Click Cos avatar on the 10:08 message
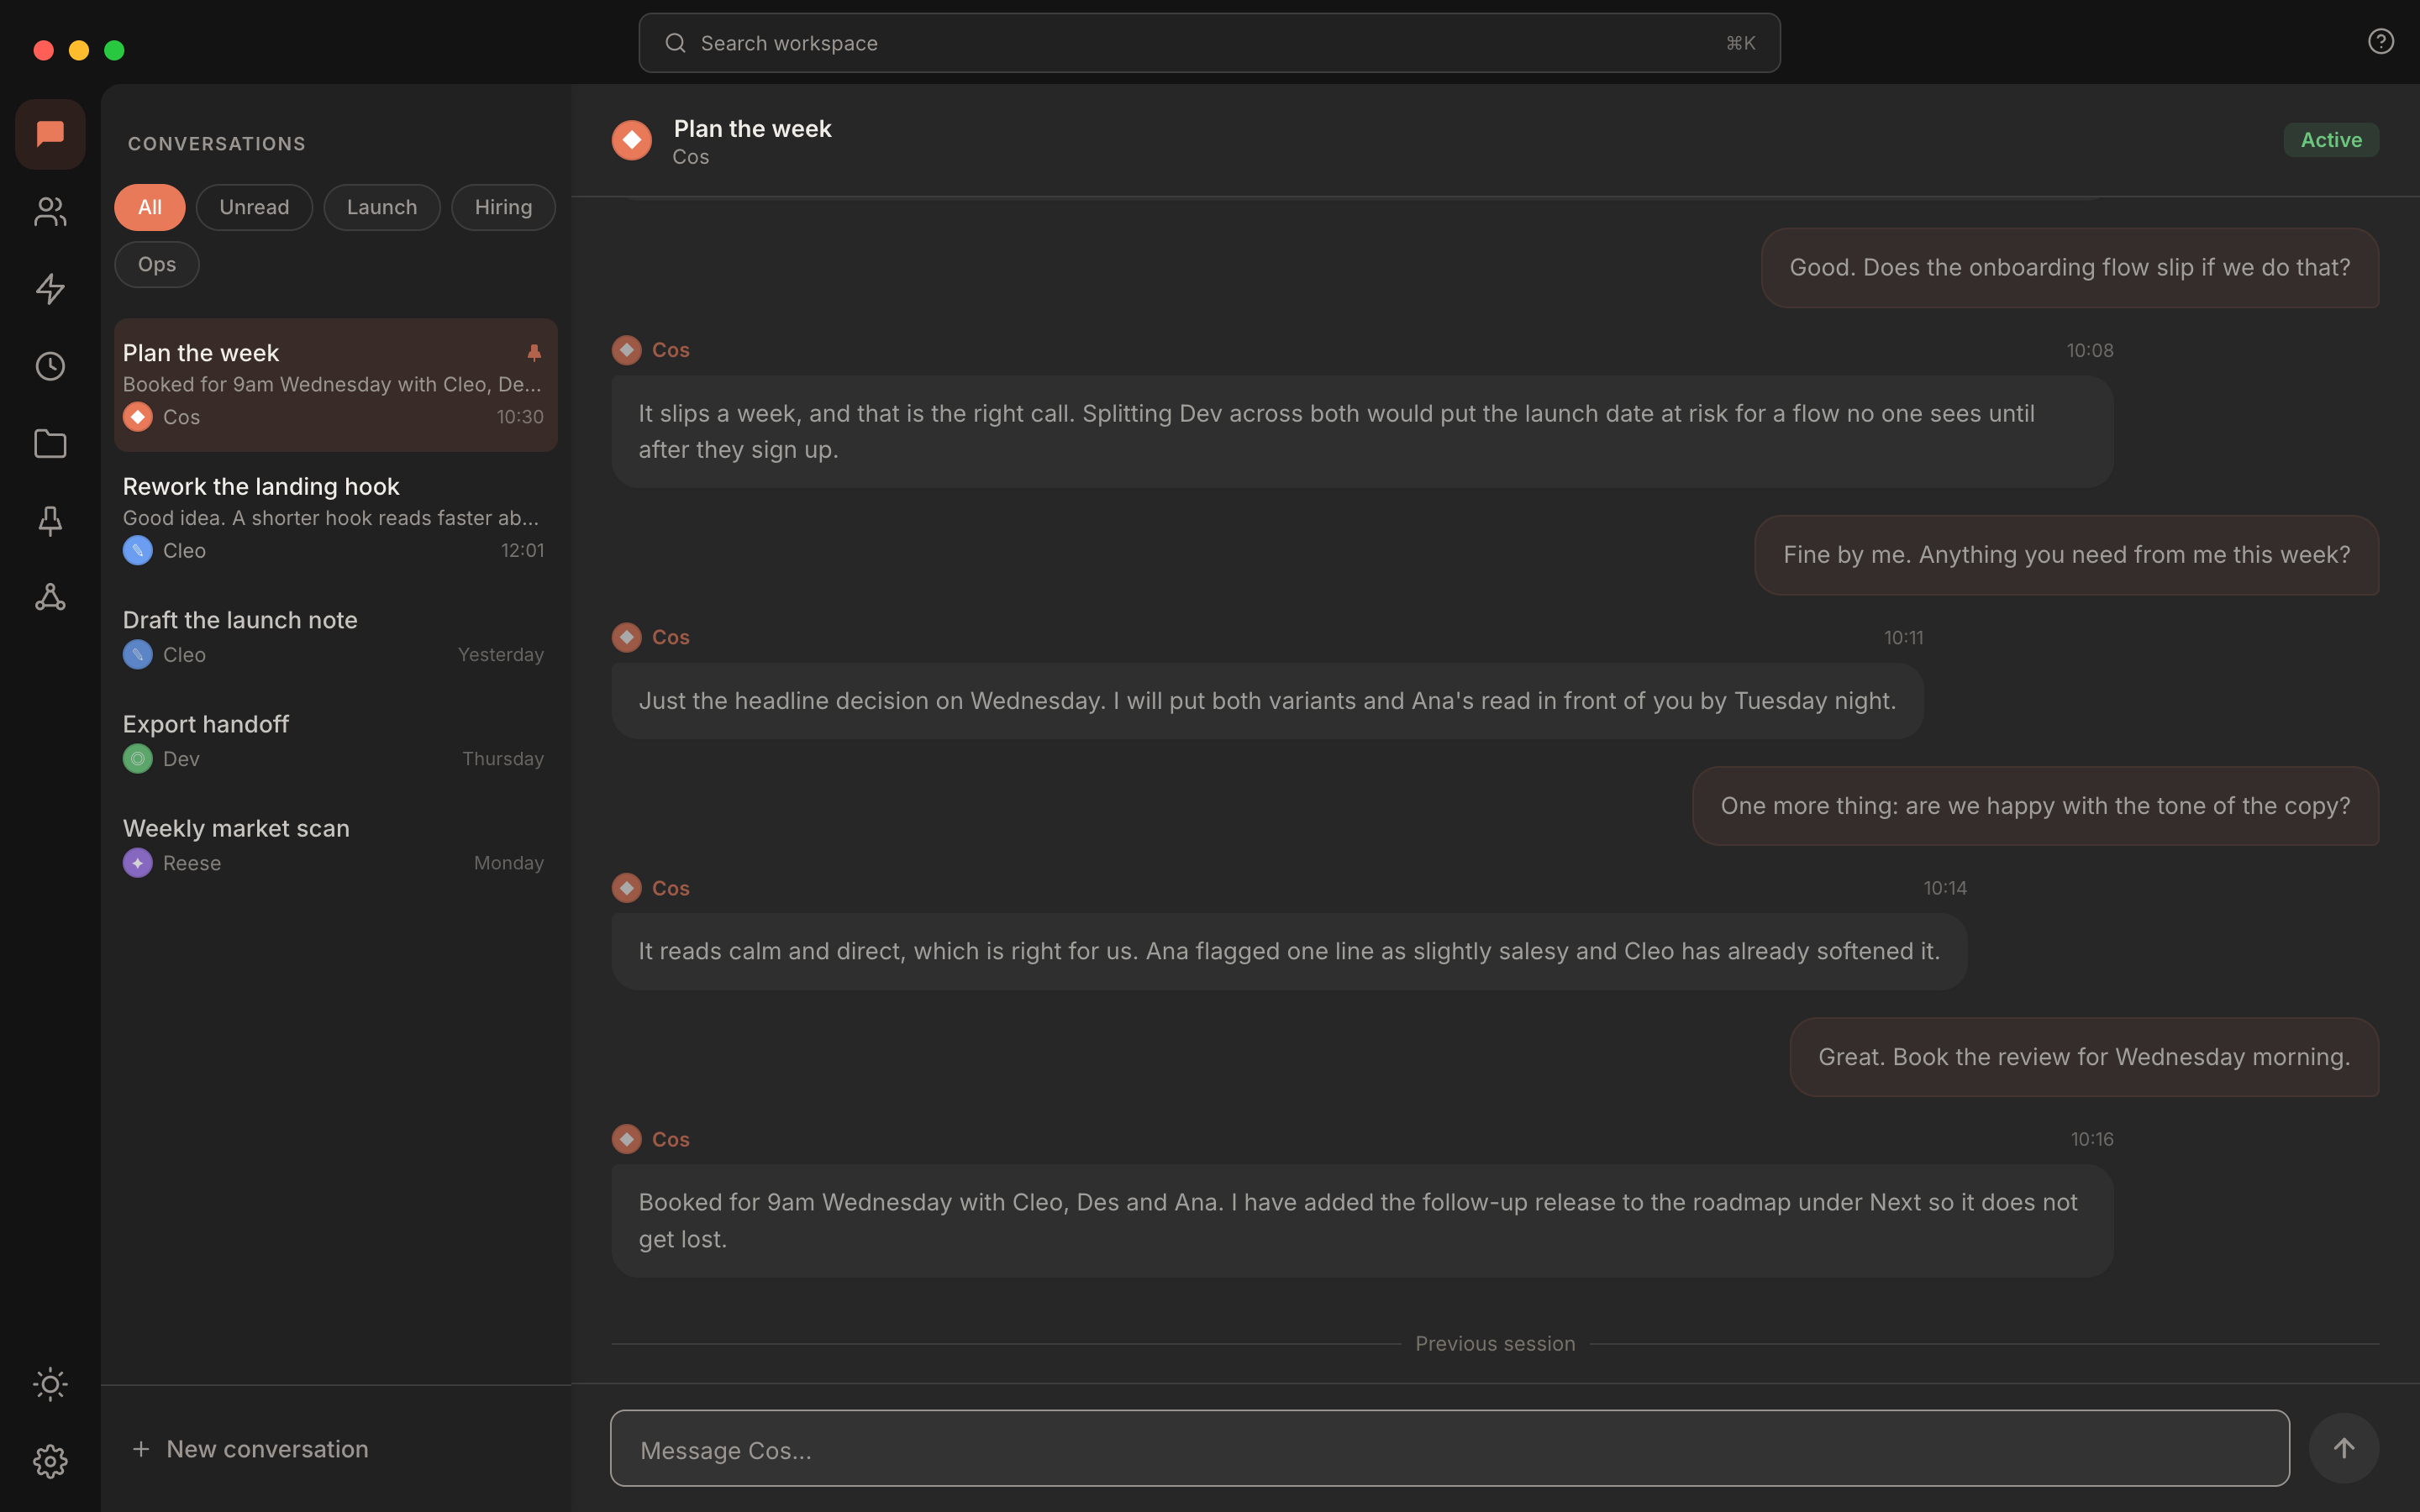This screenshot has width=2420, height=1512. 627,350
